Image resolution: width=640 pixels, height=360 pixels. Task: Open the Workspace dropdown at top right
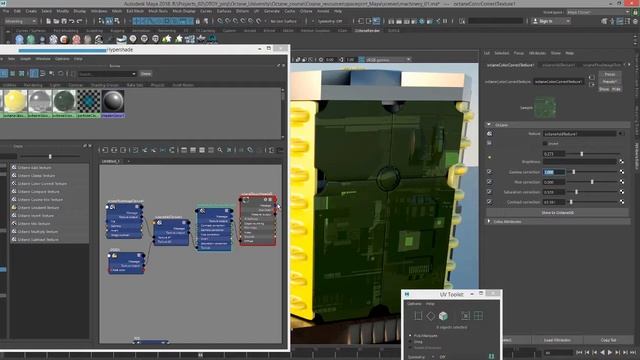598,12
